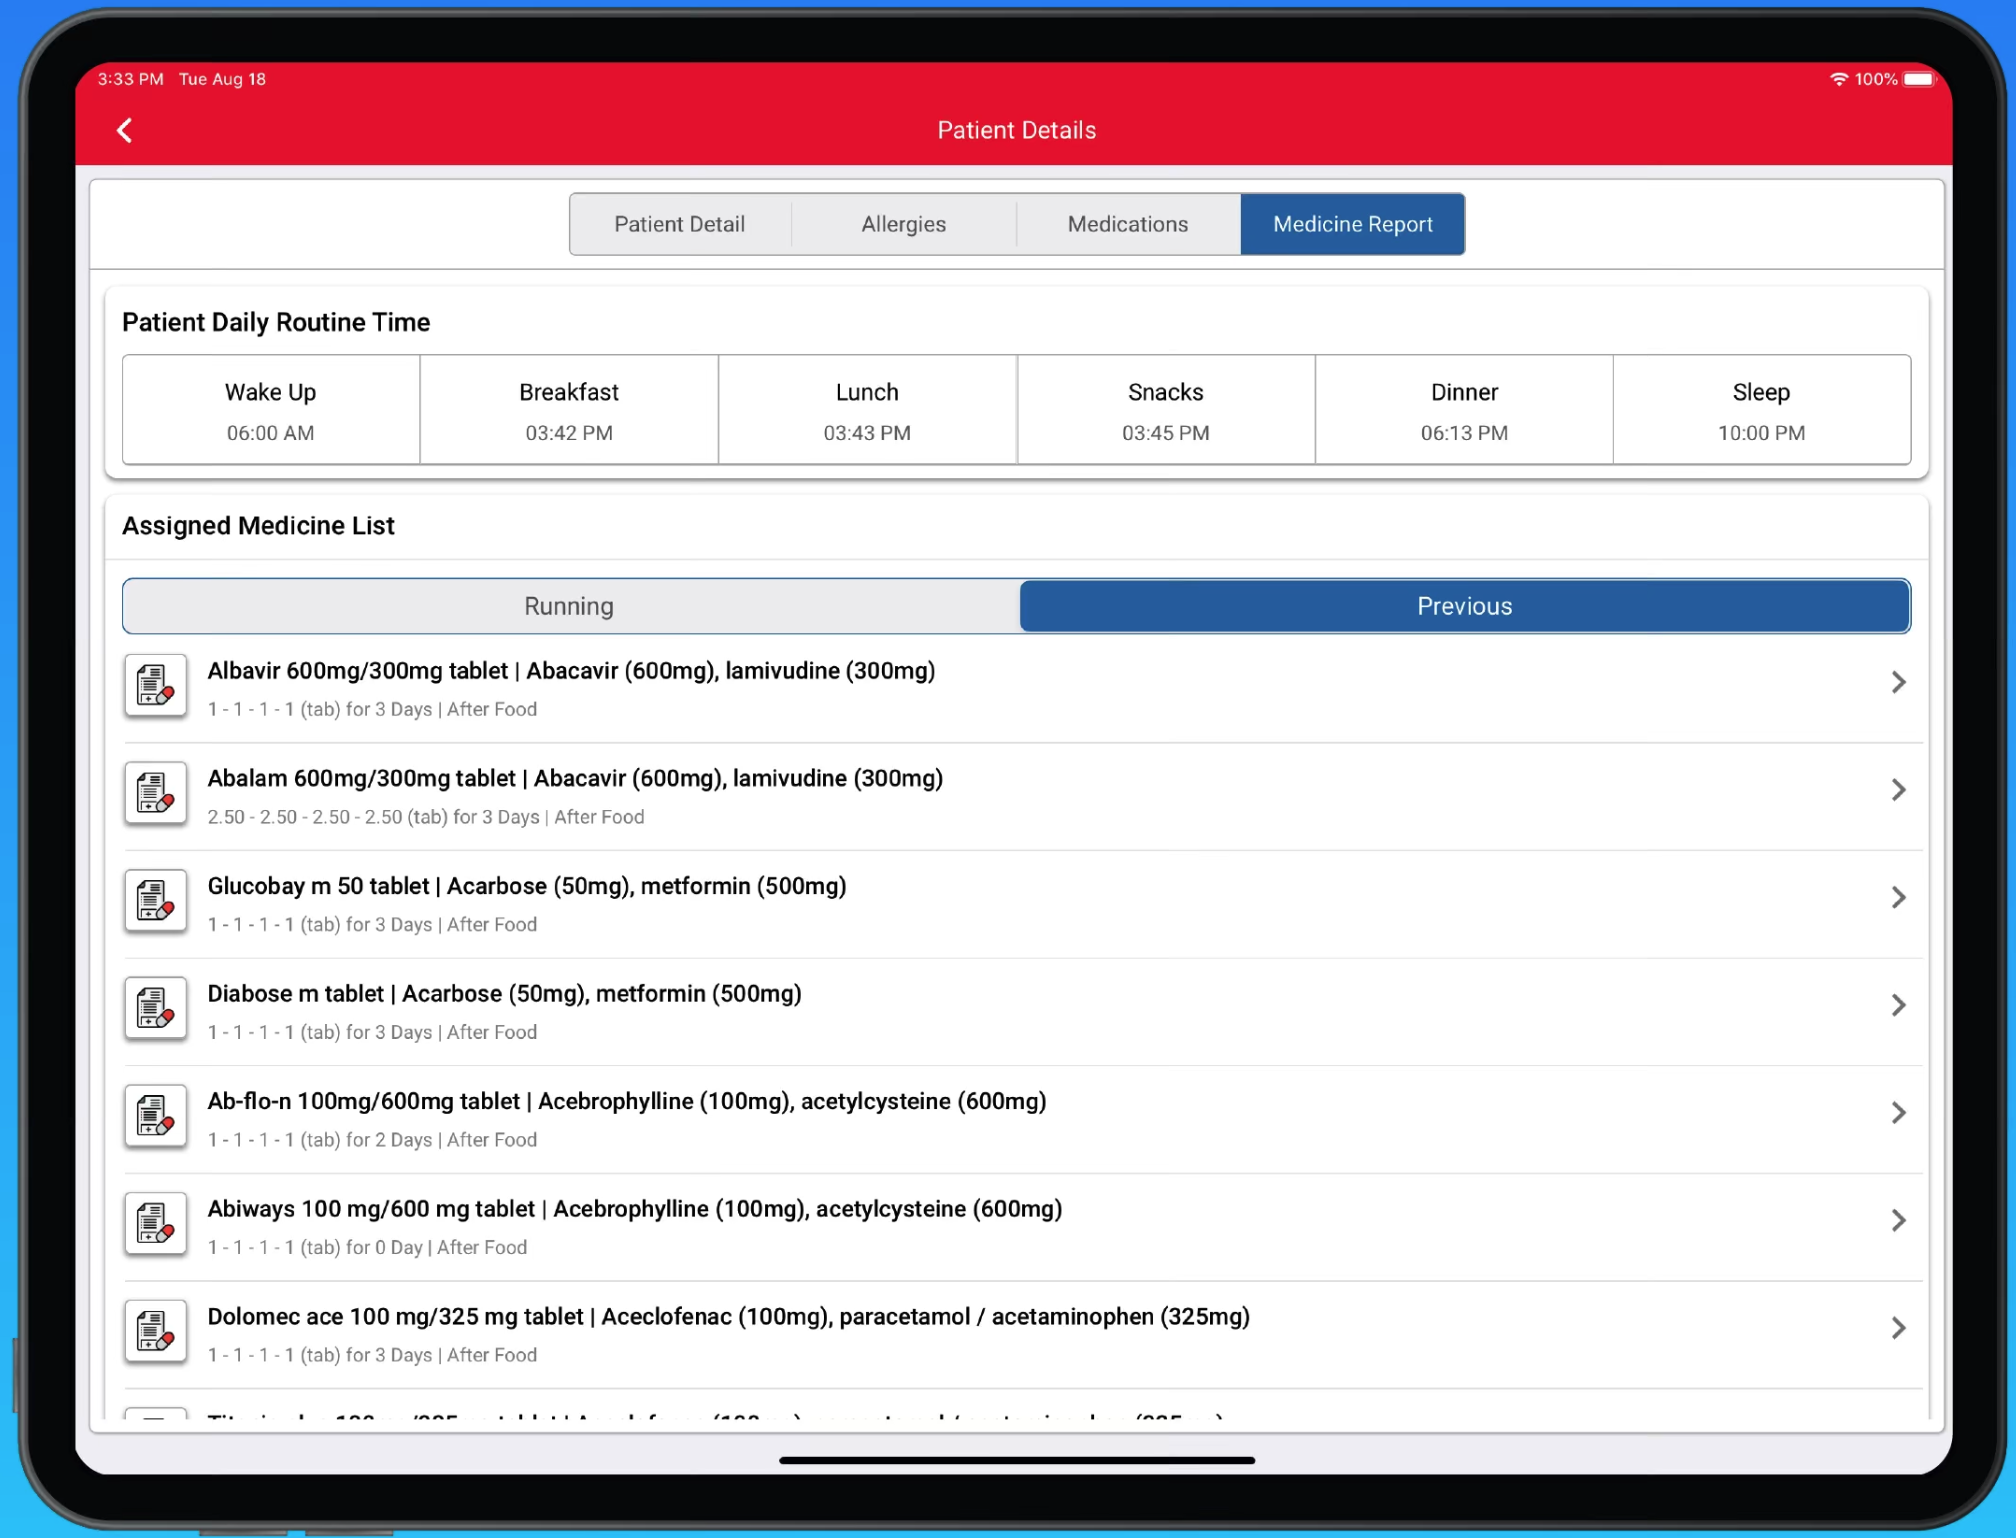Expand Ab-flo-n 100mg/600mg row chevron
The height and width of the screenshot is (1538, 2016).
tap(1898, 1112)
